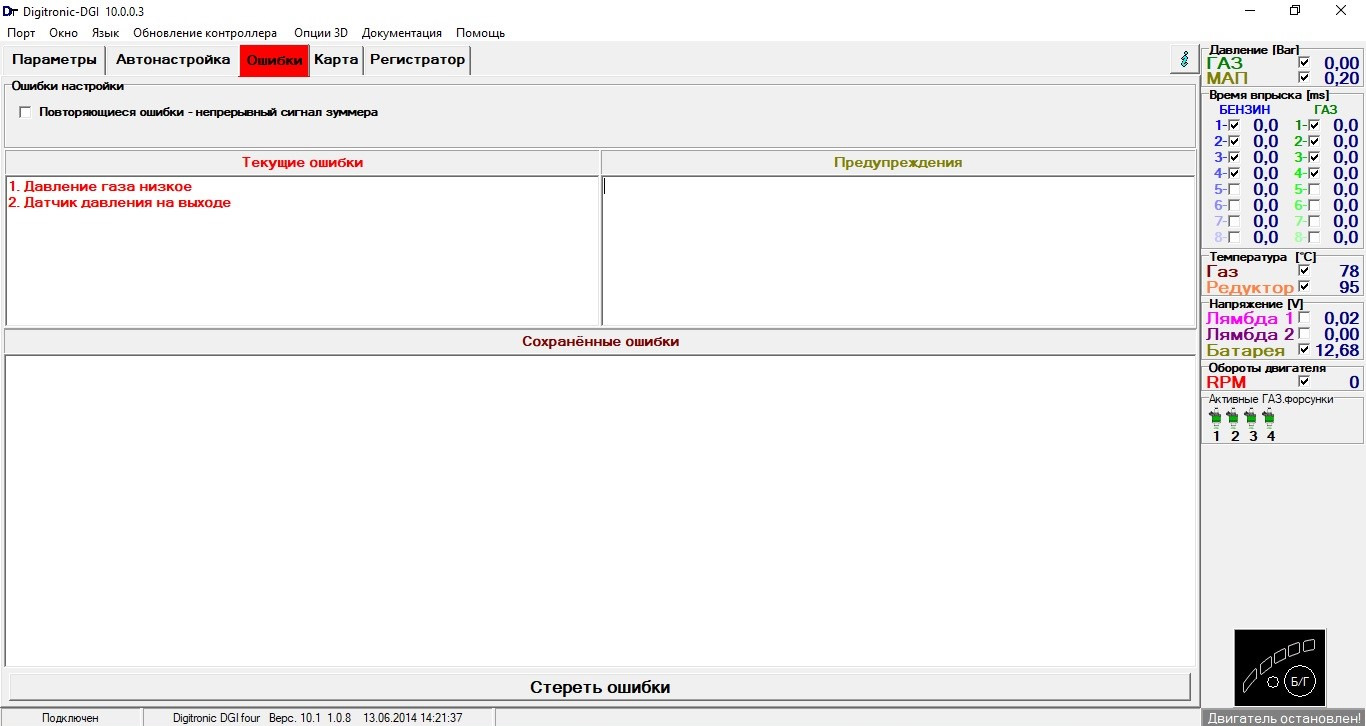The image size is (1366, 726).
Task: Enable the Лямбда 1 voltage checkbox
Action: [1303, 317]
